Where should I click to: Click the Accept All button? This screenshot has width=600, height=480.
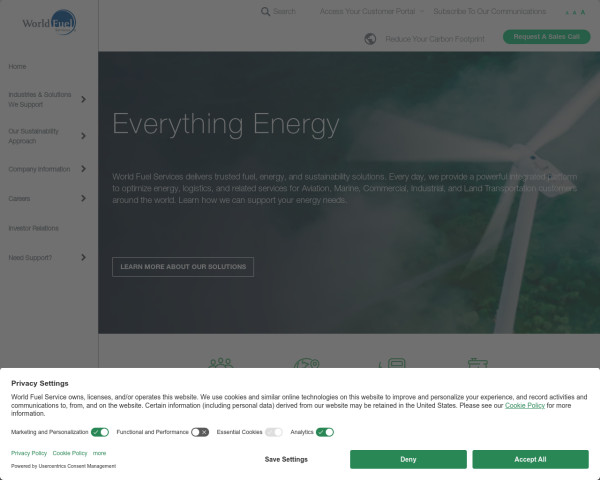(x=530, y=459)
